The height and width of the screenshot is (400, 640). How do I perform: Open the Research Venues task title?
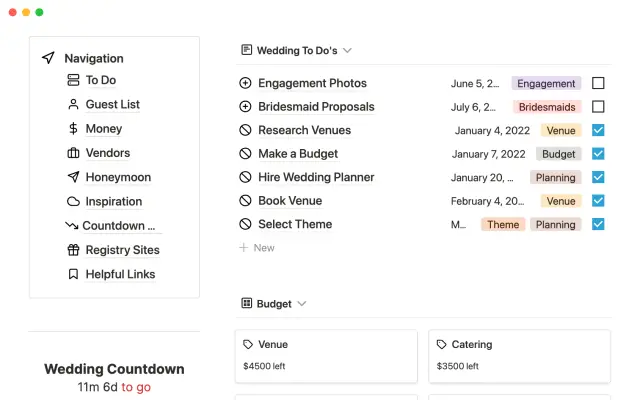pos(304,130)
